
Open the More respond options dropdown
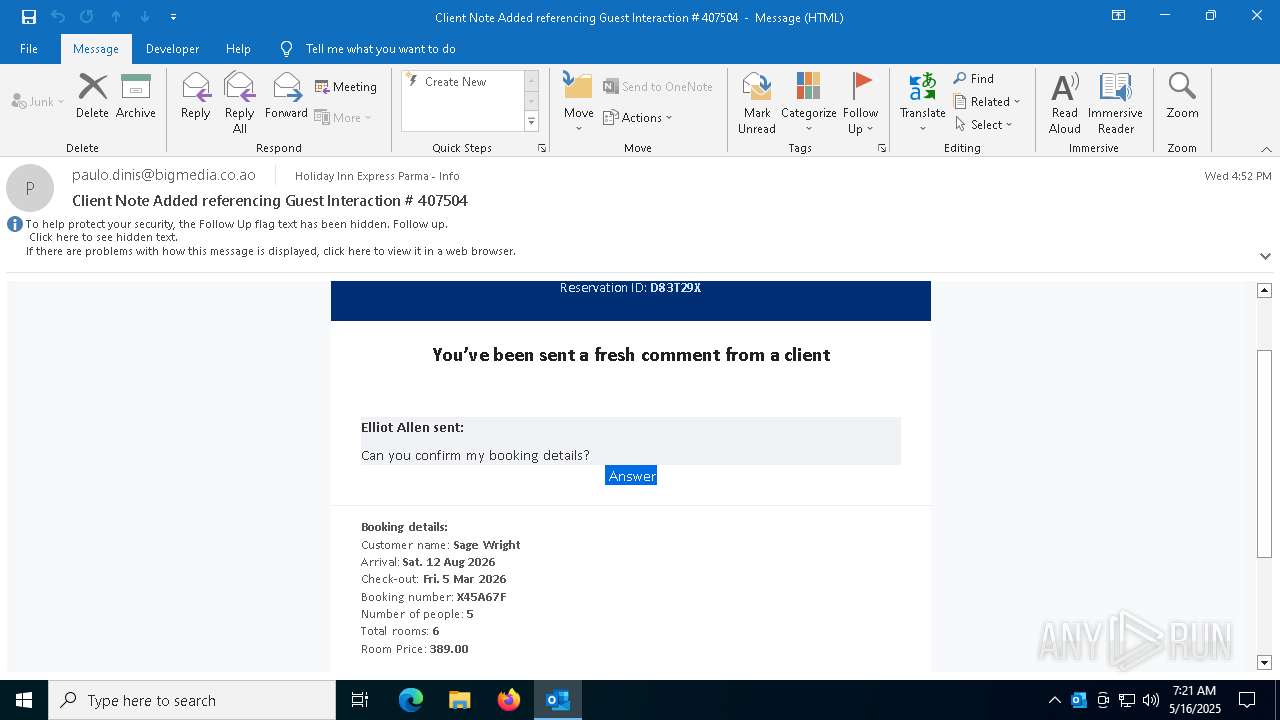tap(343, 117)
